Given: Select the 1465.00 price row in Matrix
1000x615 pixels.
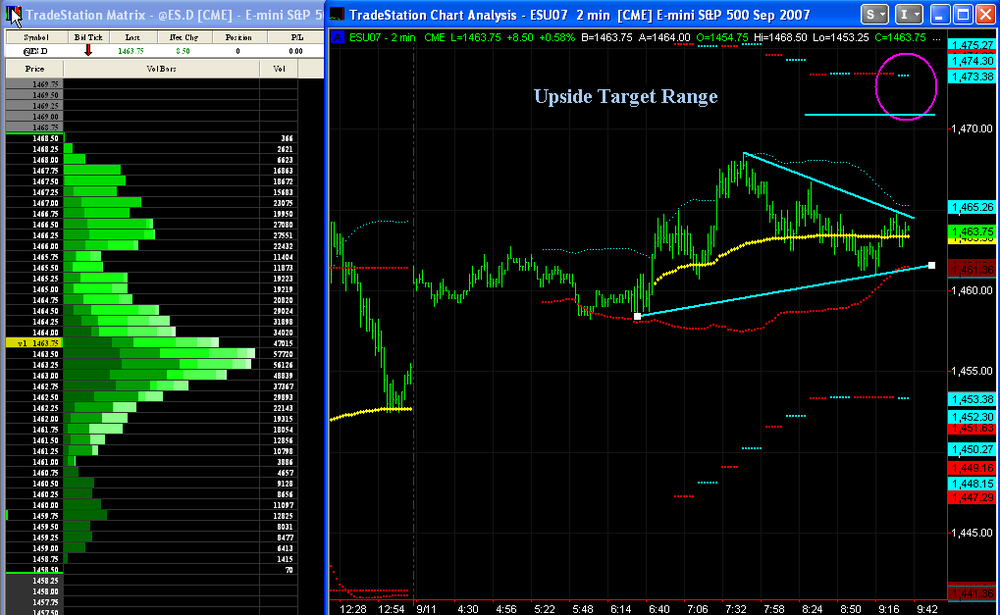Looking at the screenshot, I should coord(34,289).
